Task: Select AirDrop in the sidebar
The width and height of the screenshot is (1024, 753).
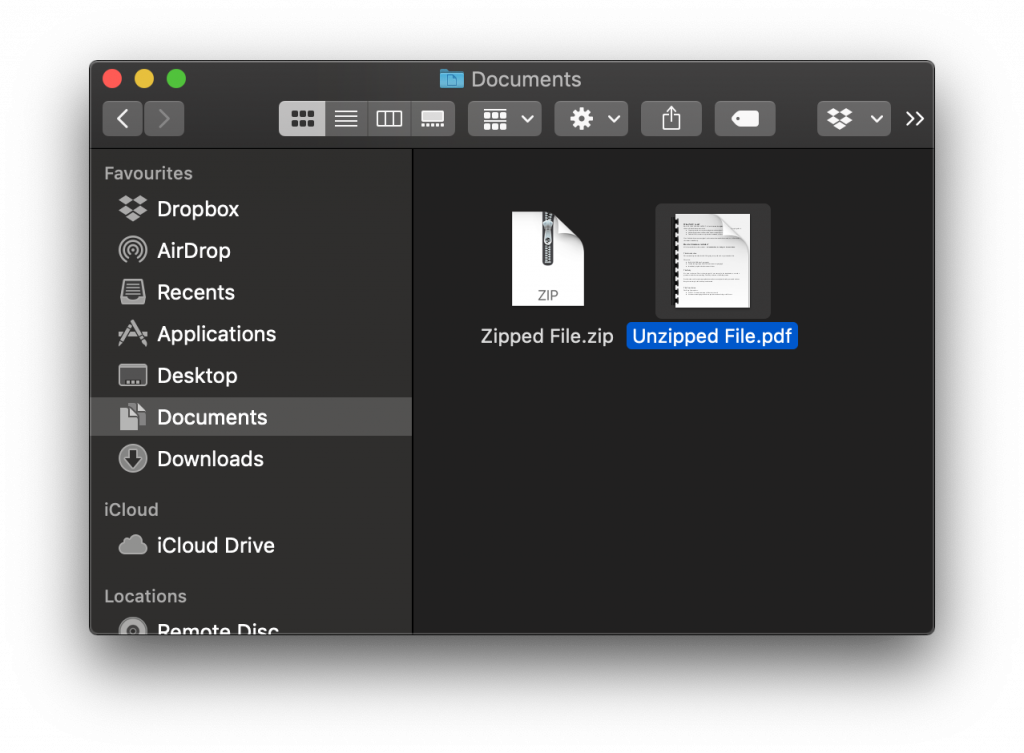Action: pos(193,250)
